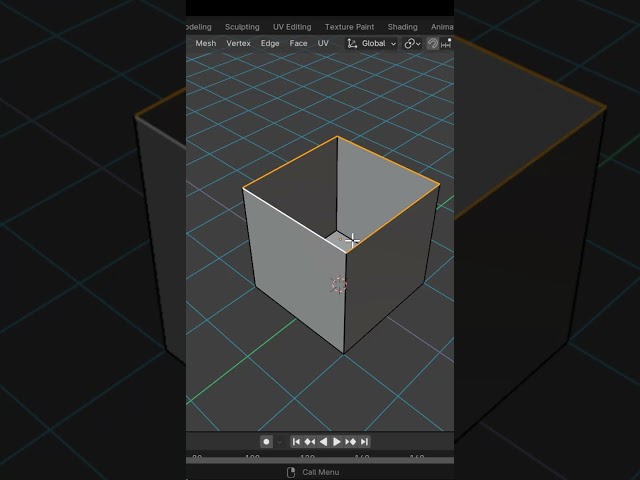
Task: Switch to the Animation workspace tab
Action: point(442,27)
